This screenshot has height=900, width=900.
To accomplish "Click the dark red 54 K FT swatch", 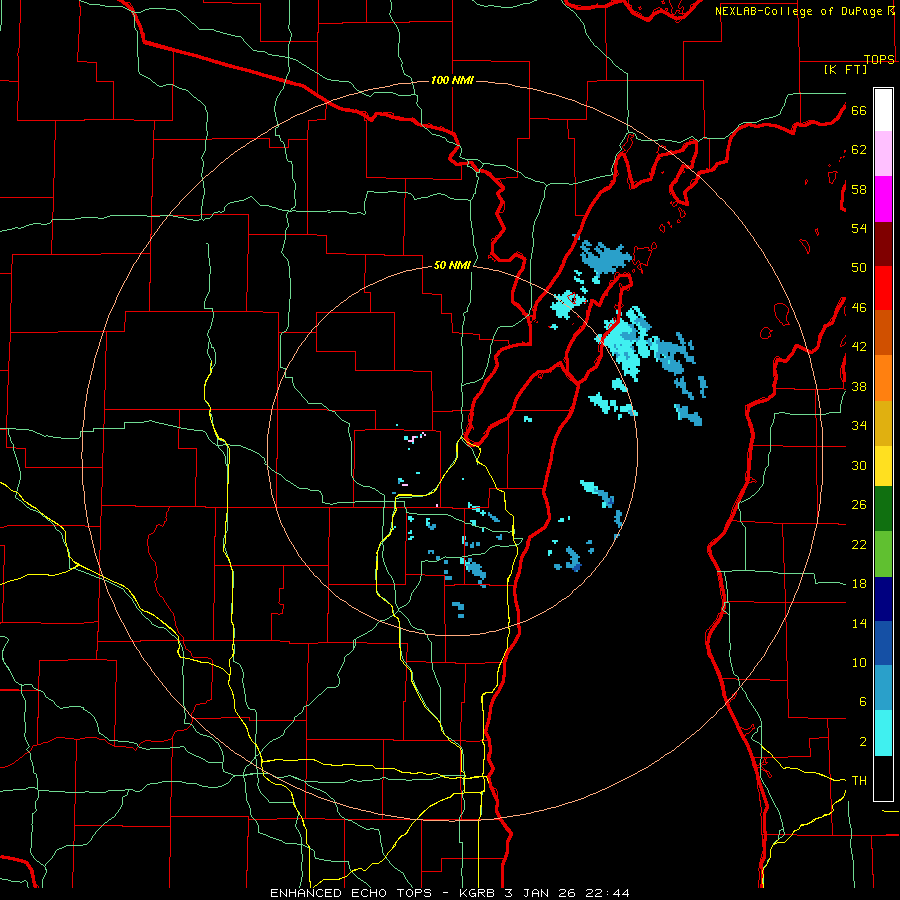I will pyautogui.click(x=883, y=243).
